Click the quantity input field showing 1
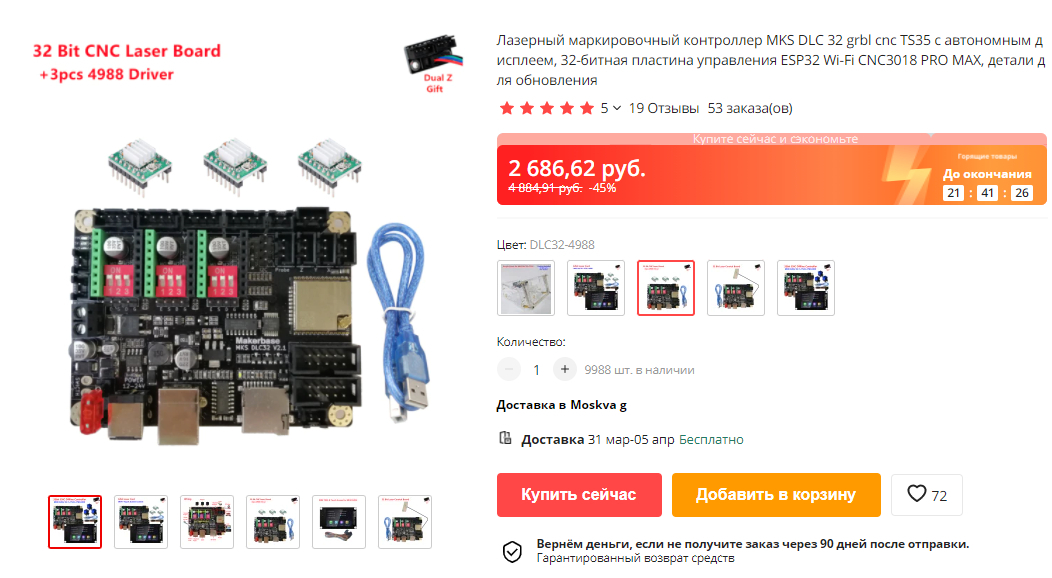This screenshot has height=578, width=1052. pyautogui.click(x=536, y=369)
